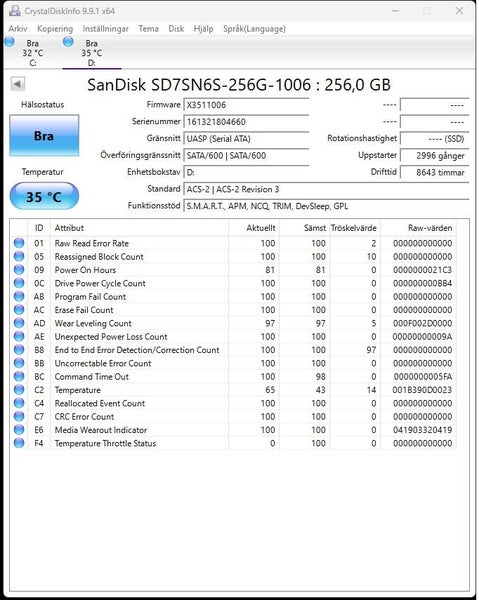
Task: Click the Serienummer value field
Action: pos(246,122)
